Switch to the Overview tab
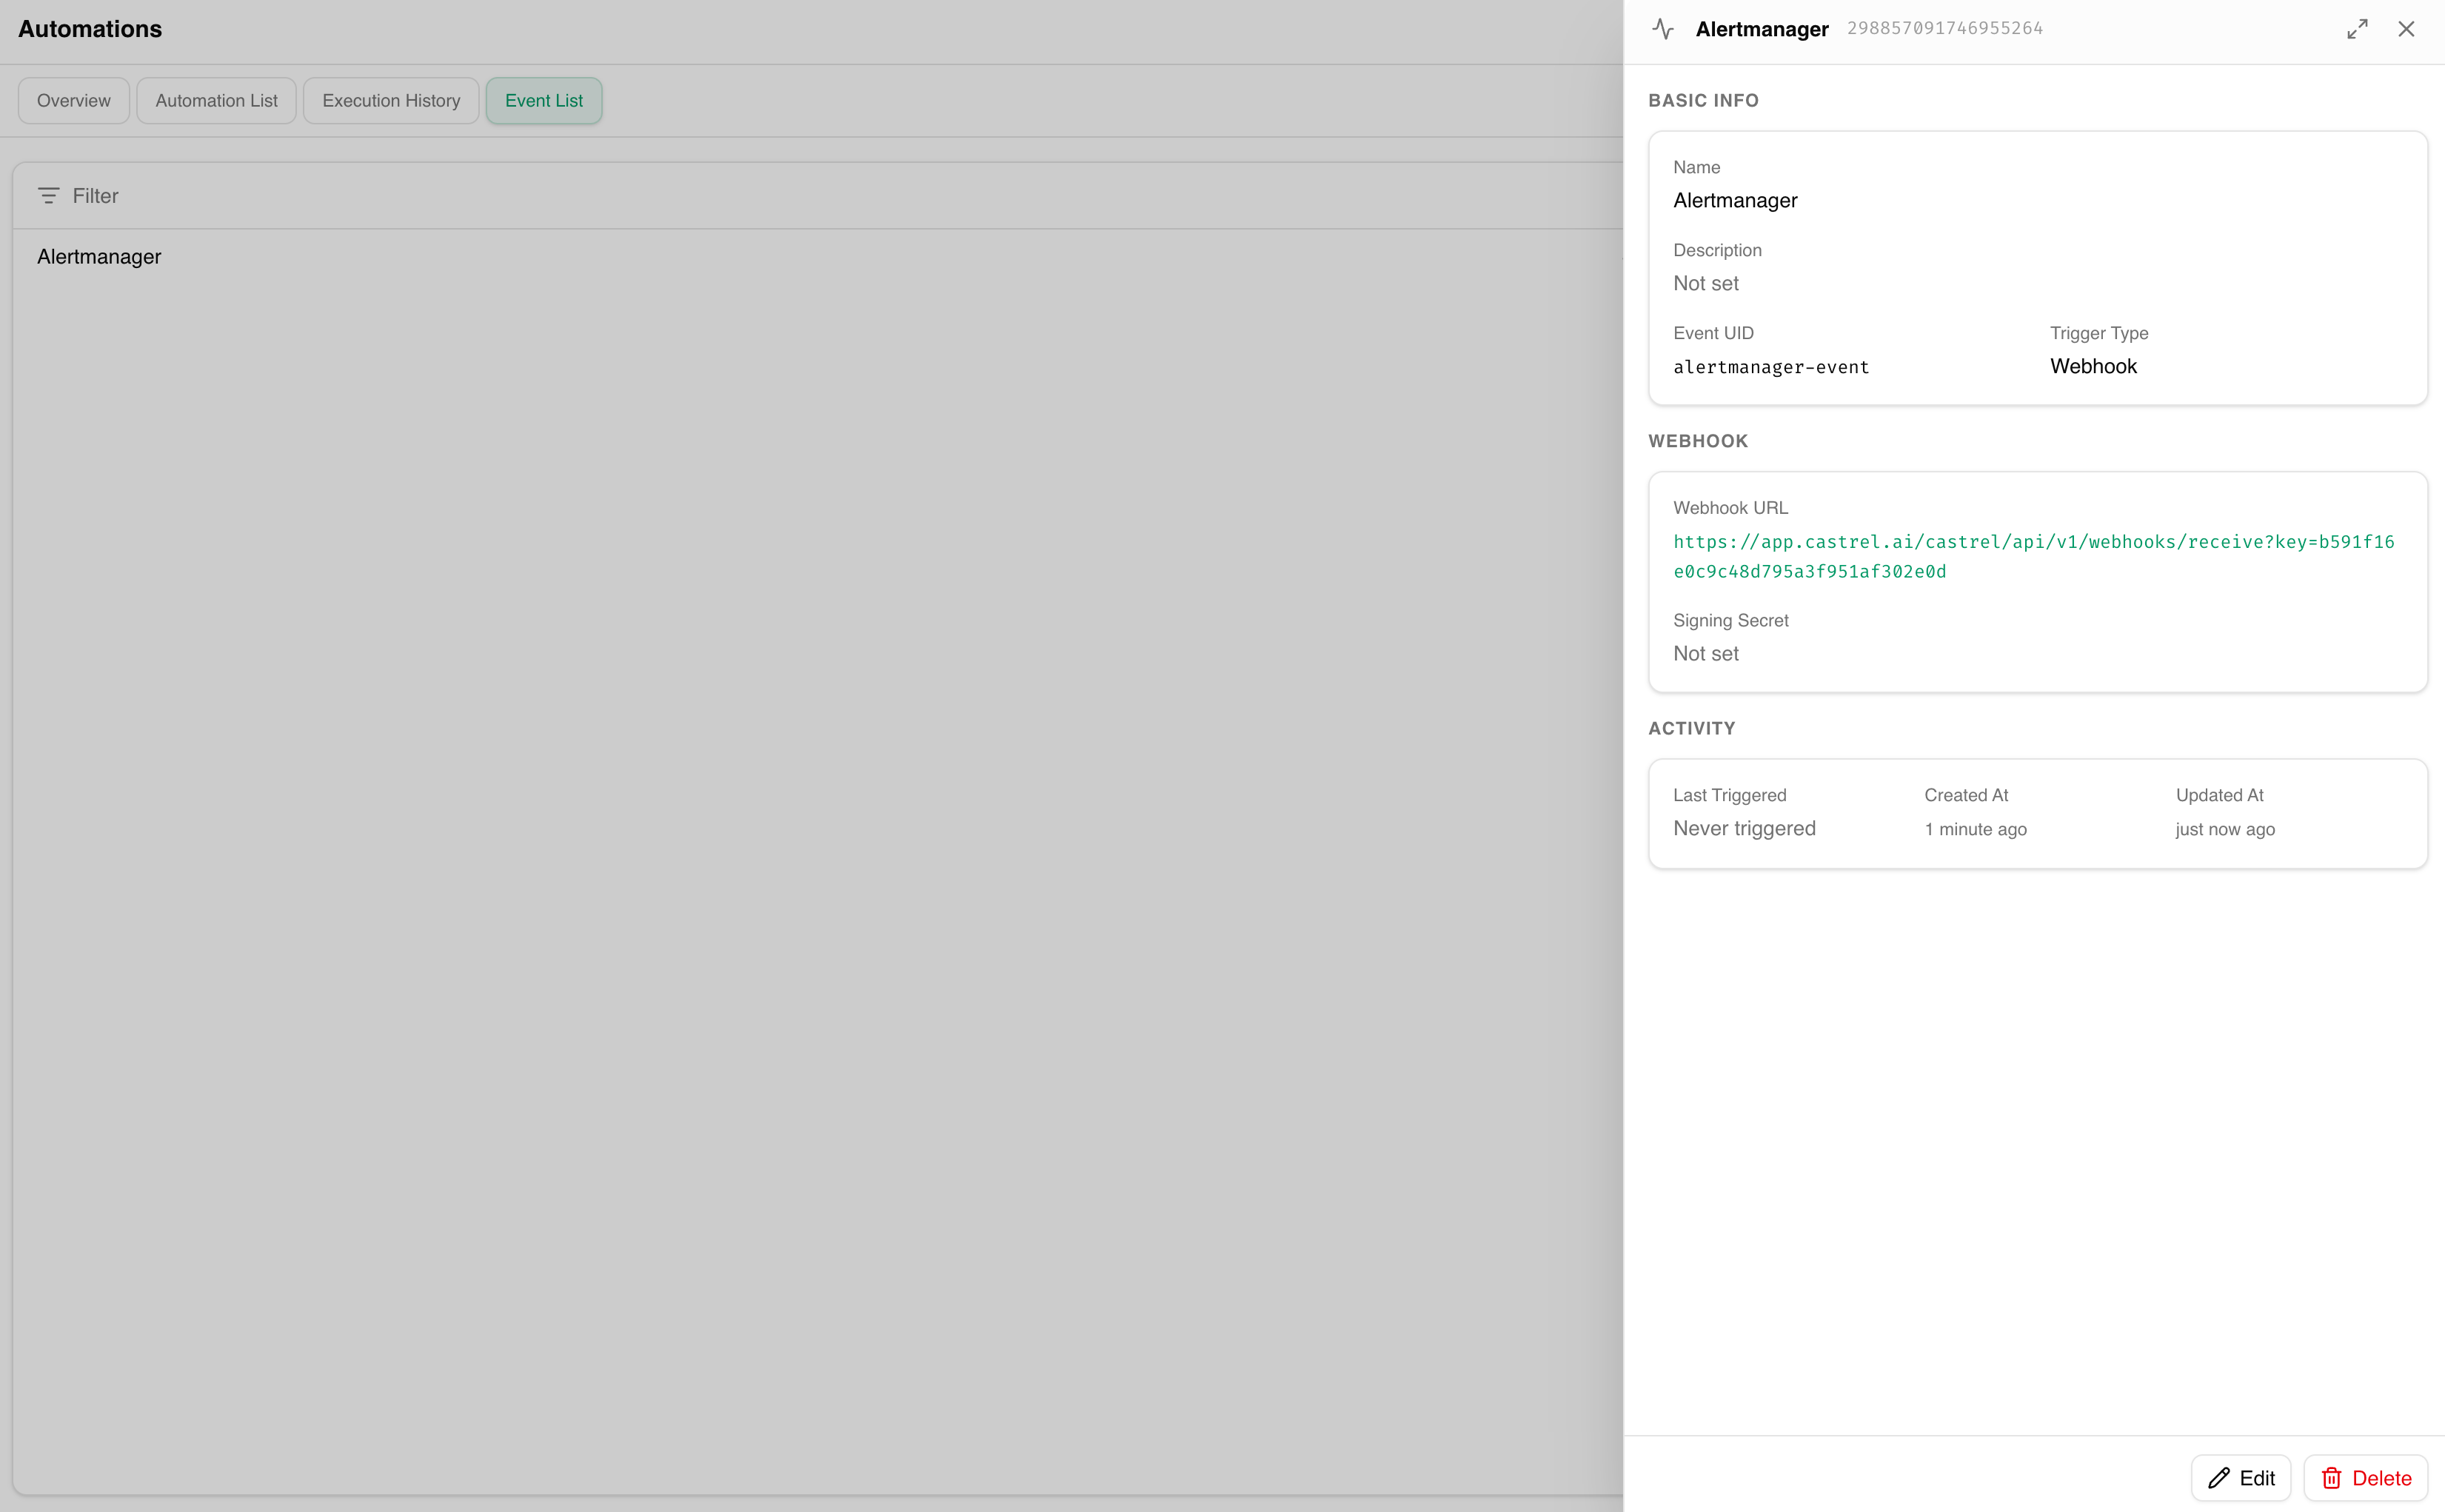 [x=72, y=100]
